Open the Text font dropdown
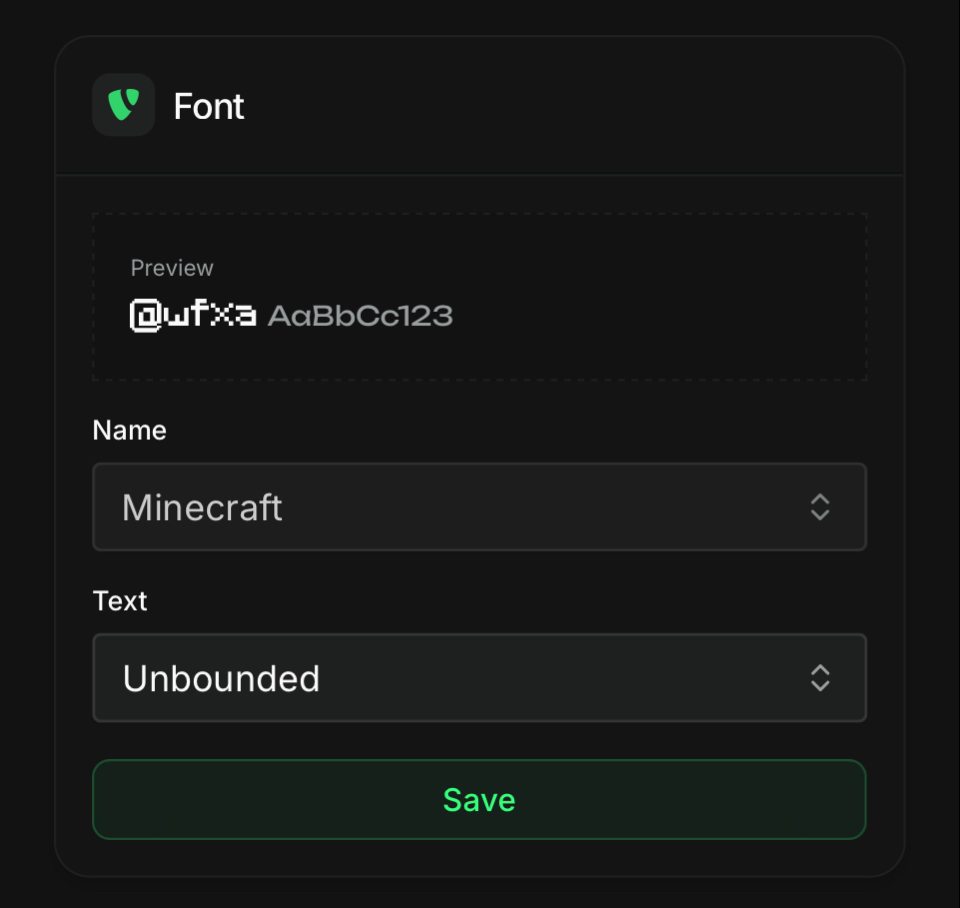 pos(479,678)
